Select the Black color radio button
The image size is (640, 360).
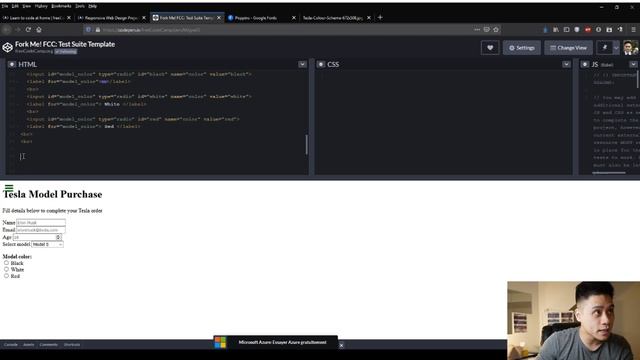(x=6, y=263)
